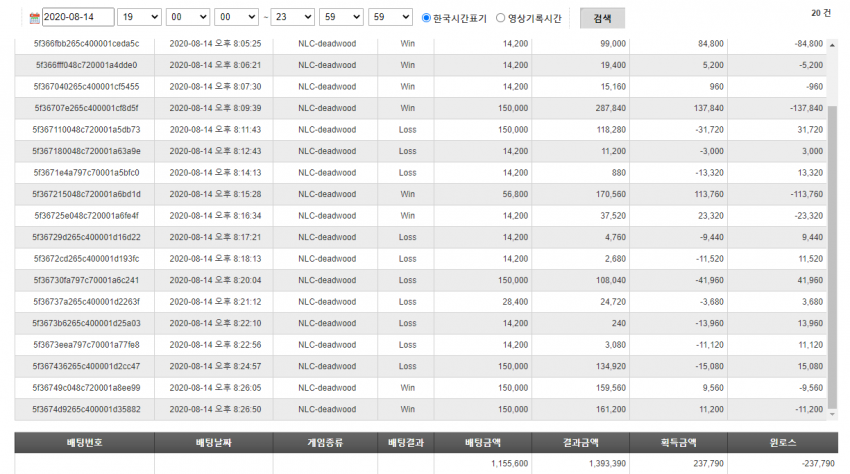Open the start minute dropdown next to hour 19
Image resolution: width=850 pixels, height=474 pixels.
188,17
